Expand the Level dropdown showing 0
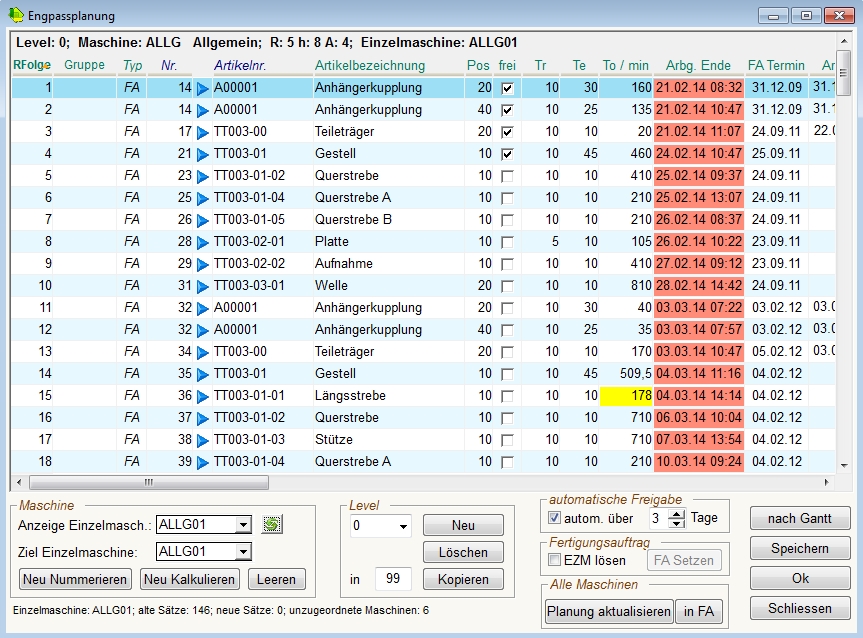This screenshot has height=638, width=863. point(403,526)
